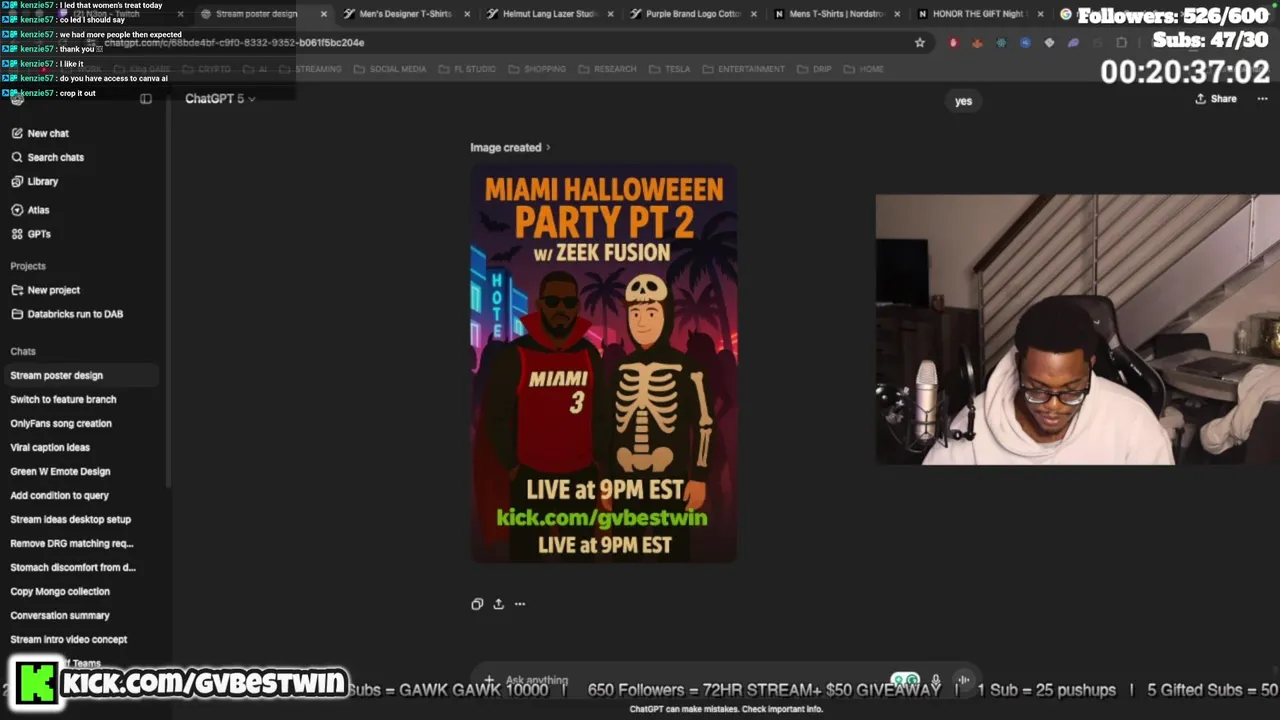
Task: Click the Library icon in the sidebar
Action: pyautogui.click(x=17, y=181)
